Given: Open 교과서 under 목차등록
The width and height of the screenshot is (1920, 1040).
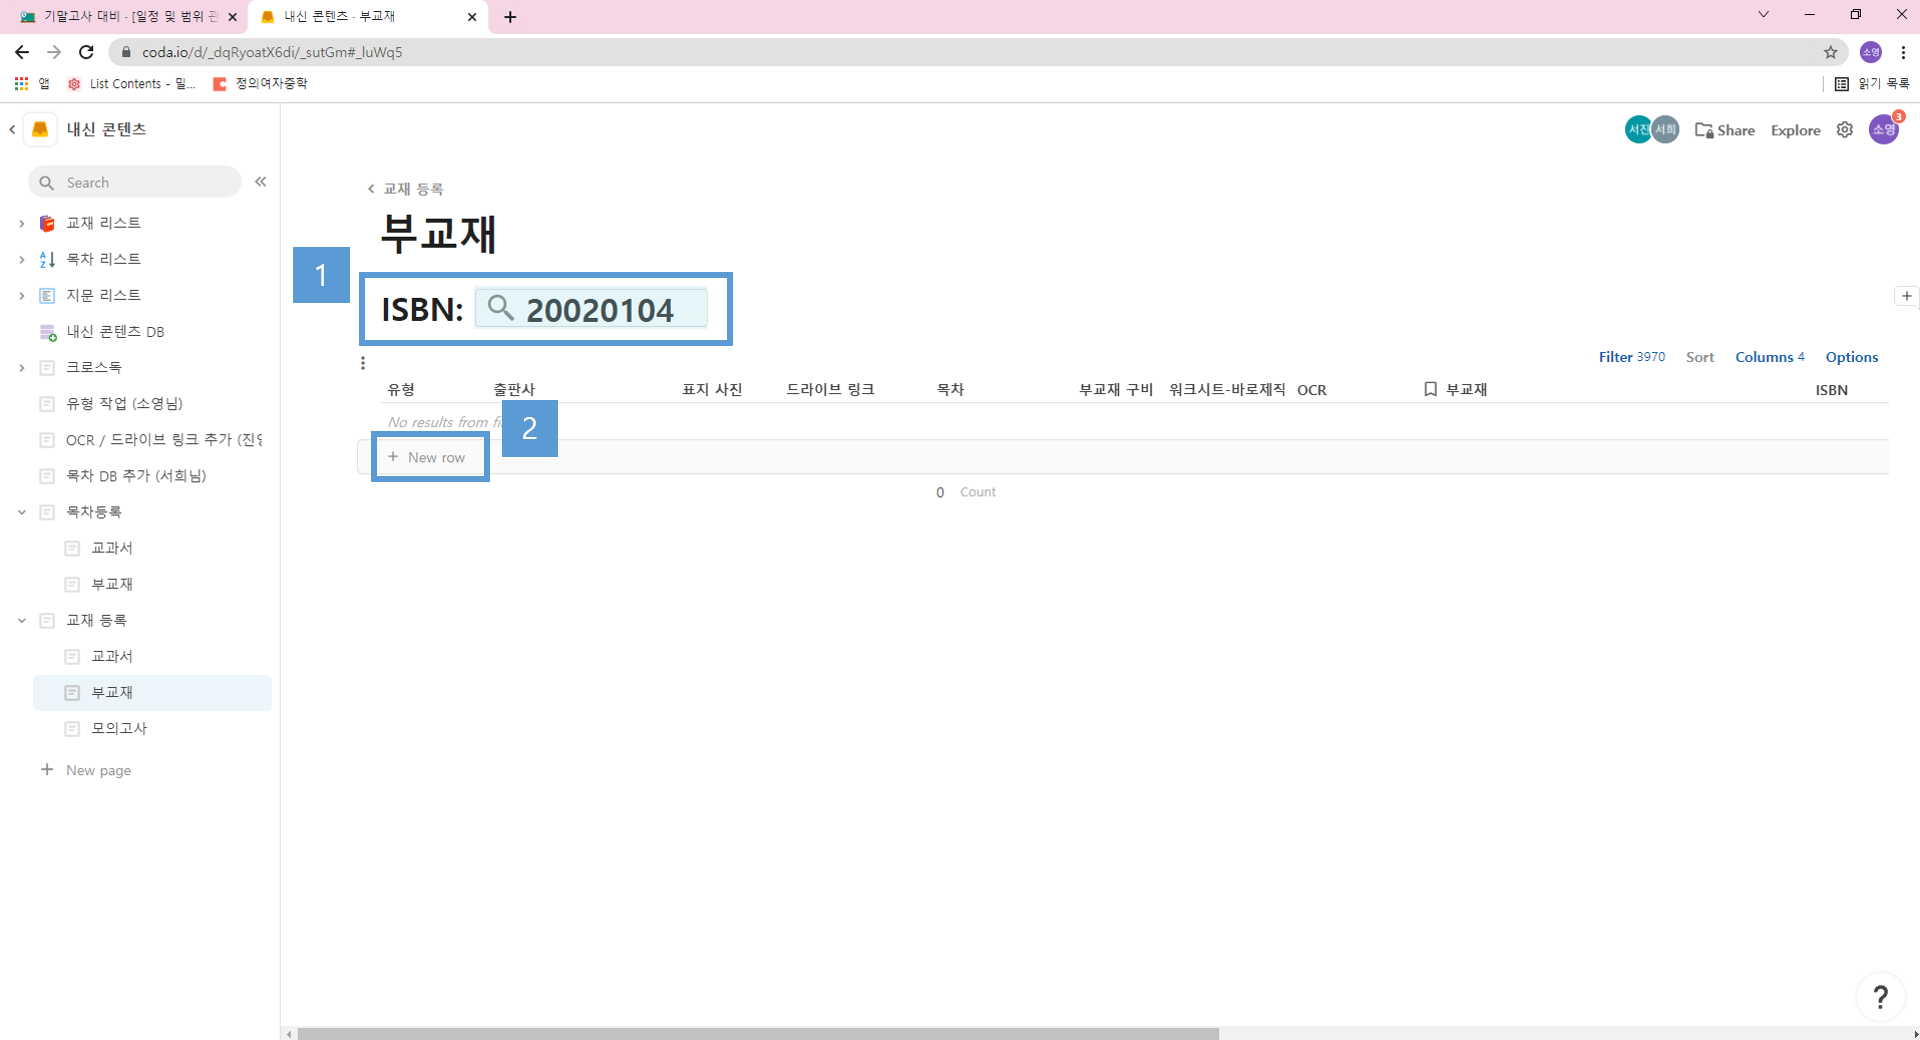Looking at the screenshot, I should 112,548.
